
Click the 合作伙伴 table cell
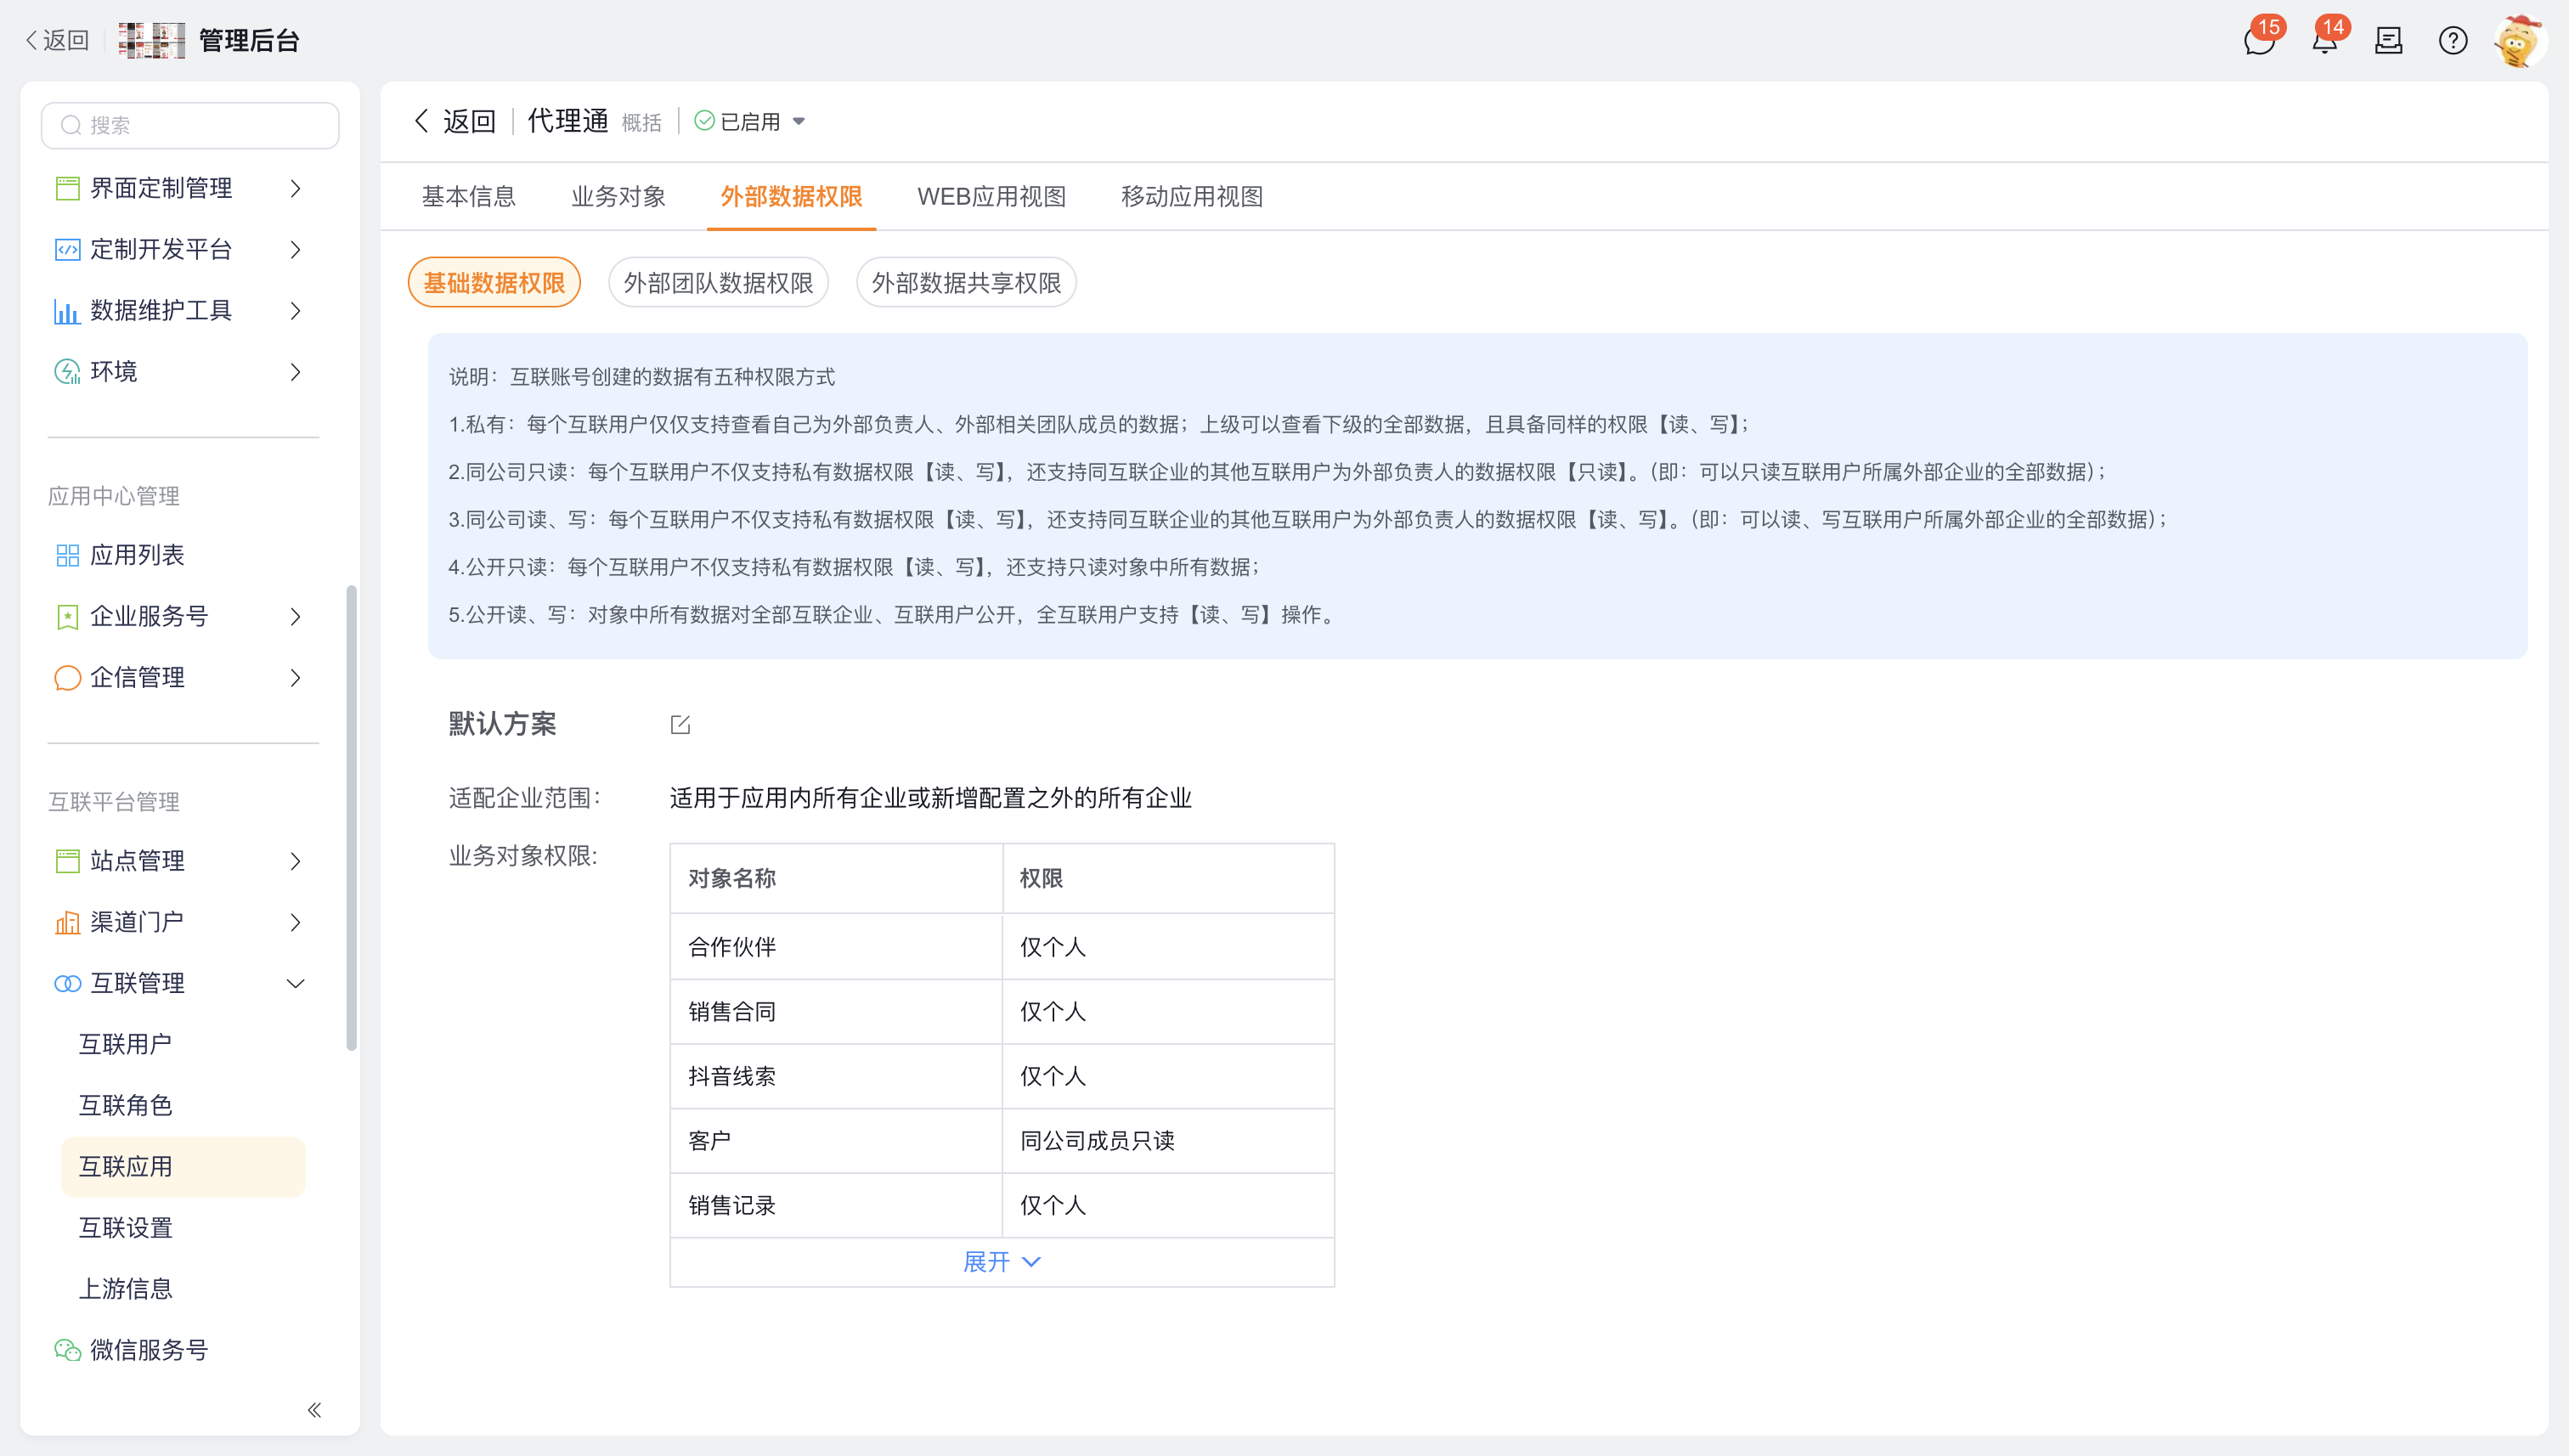[x=836, y=947]
